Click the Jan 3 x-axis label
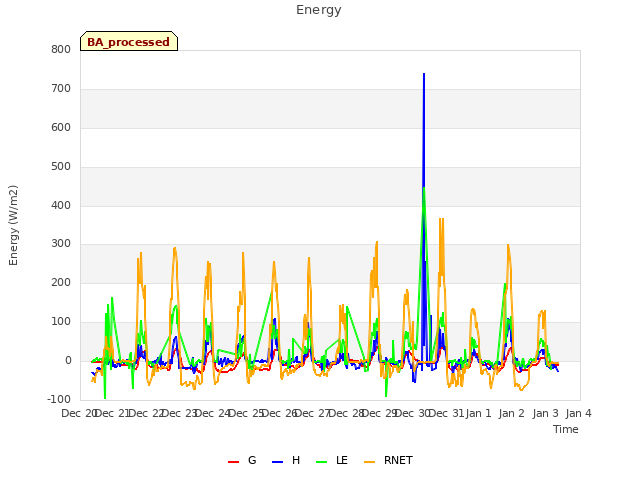Viewport: 640px width, 480px height. [545, 413]
